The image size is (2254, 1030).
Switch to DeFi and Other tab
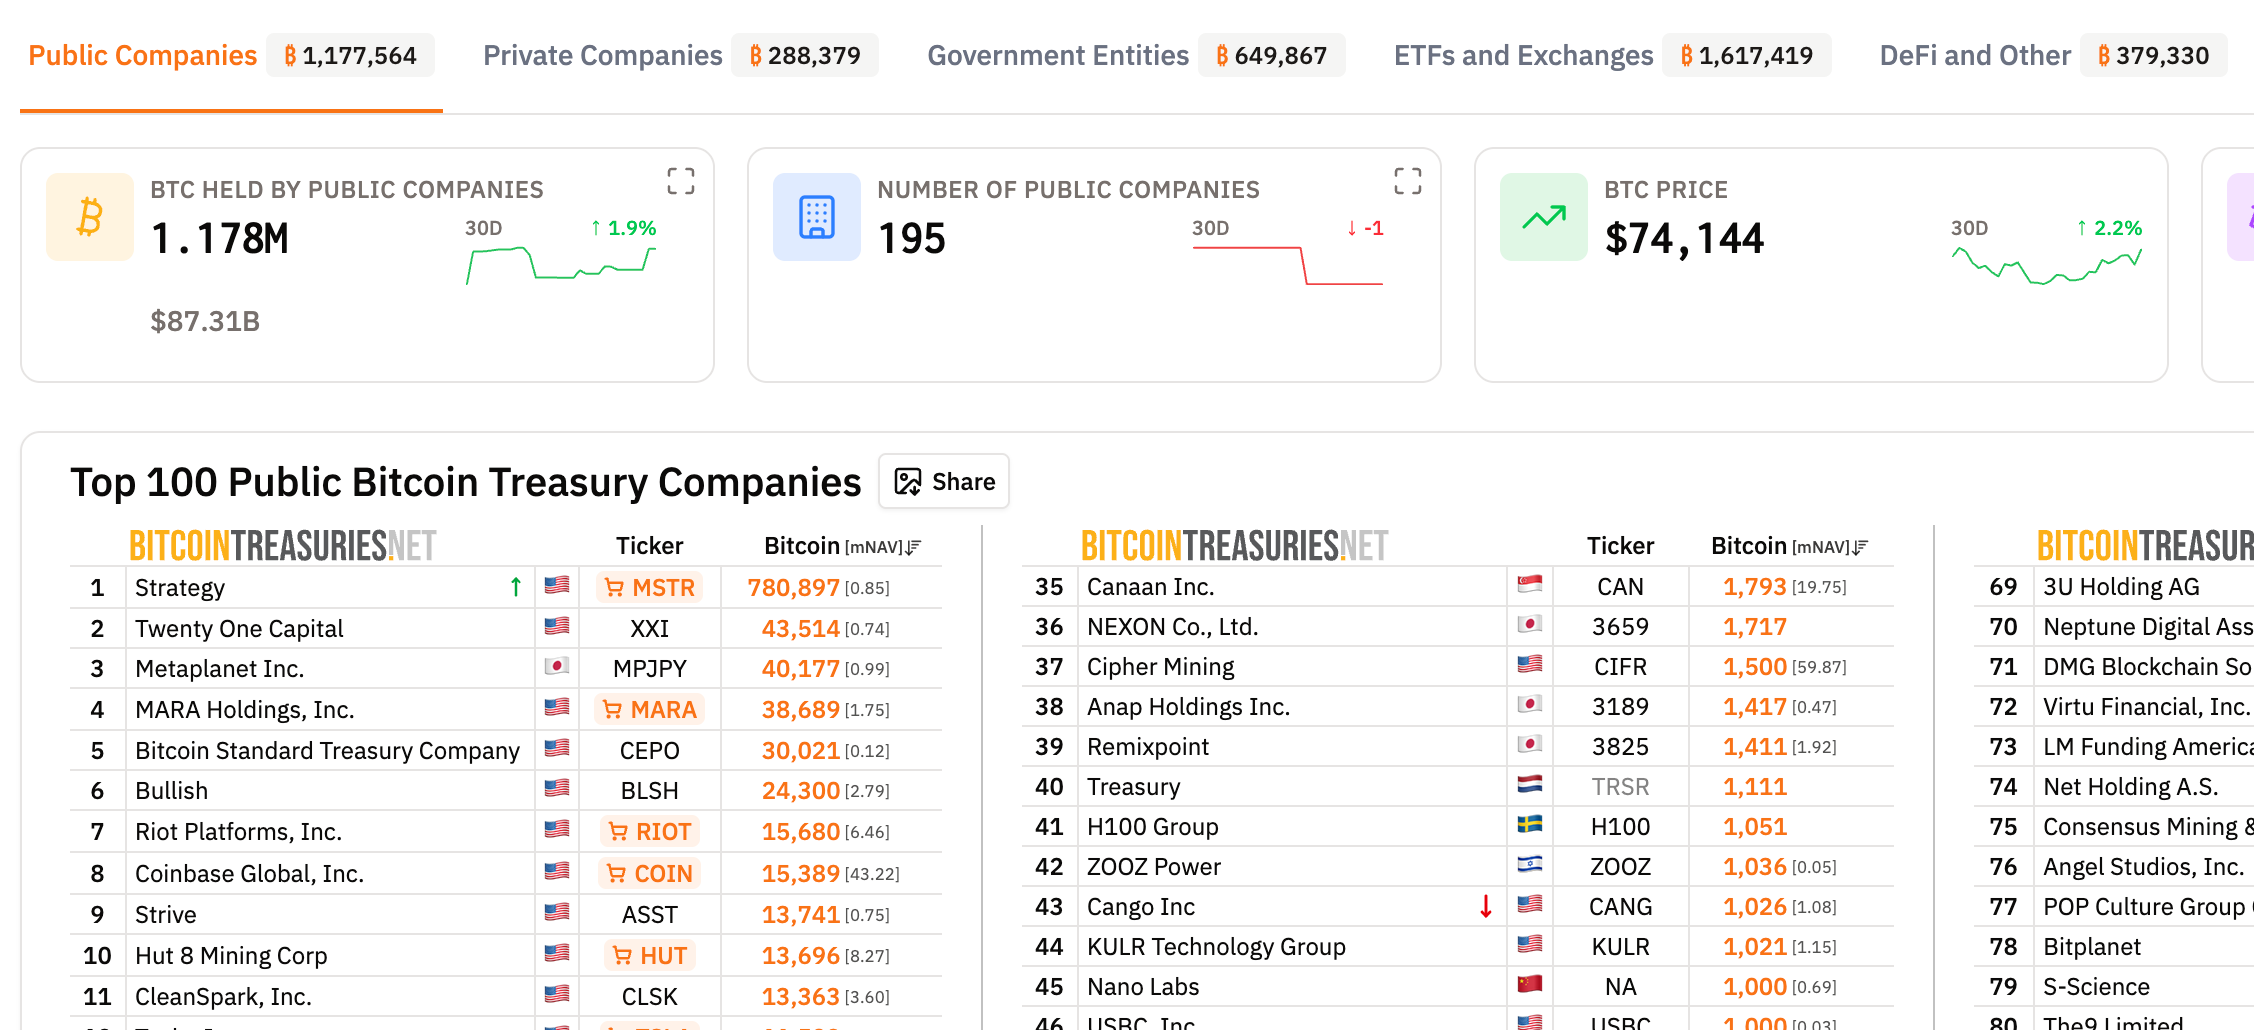click(2053, 56)
